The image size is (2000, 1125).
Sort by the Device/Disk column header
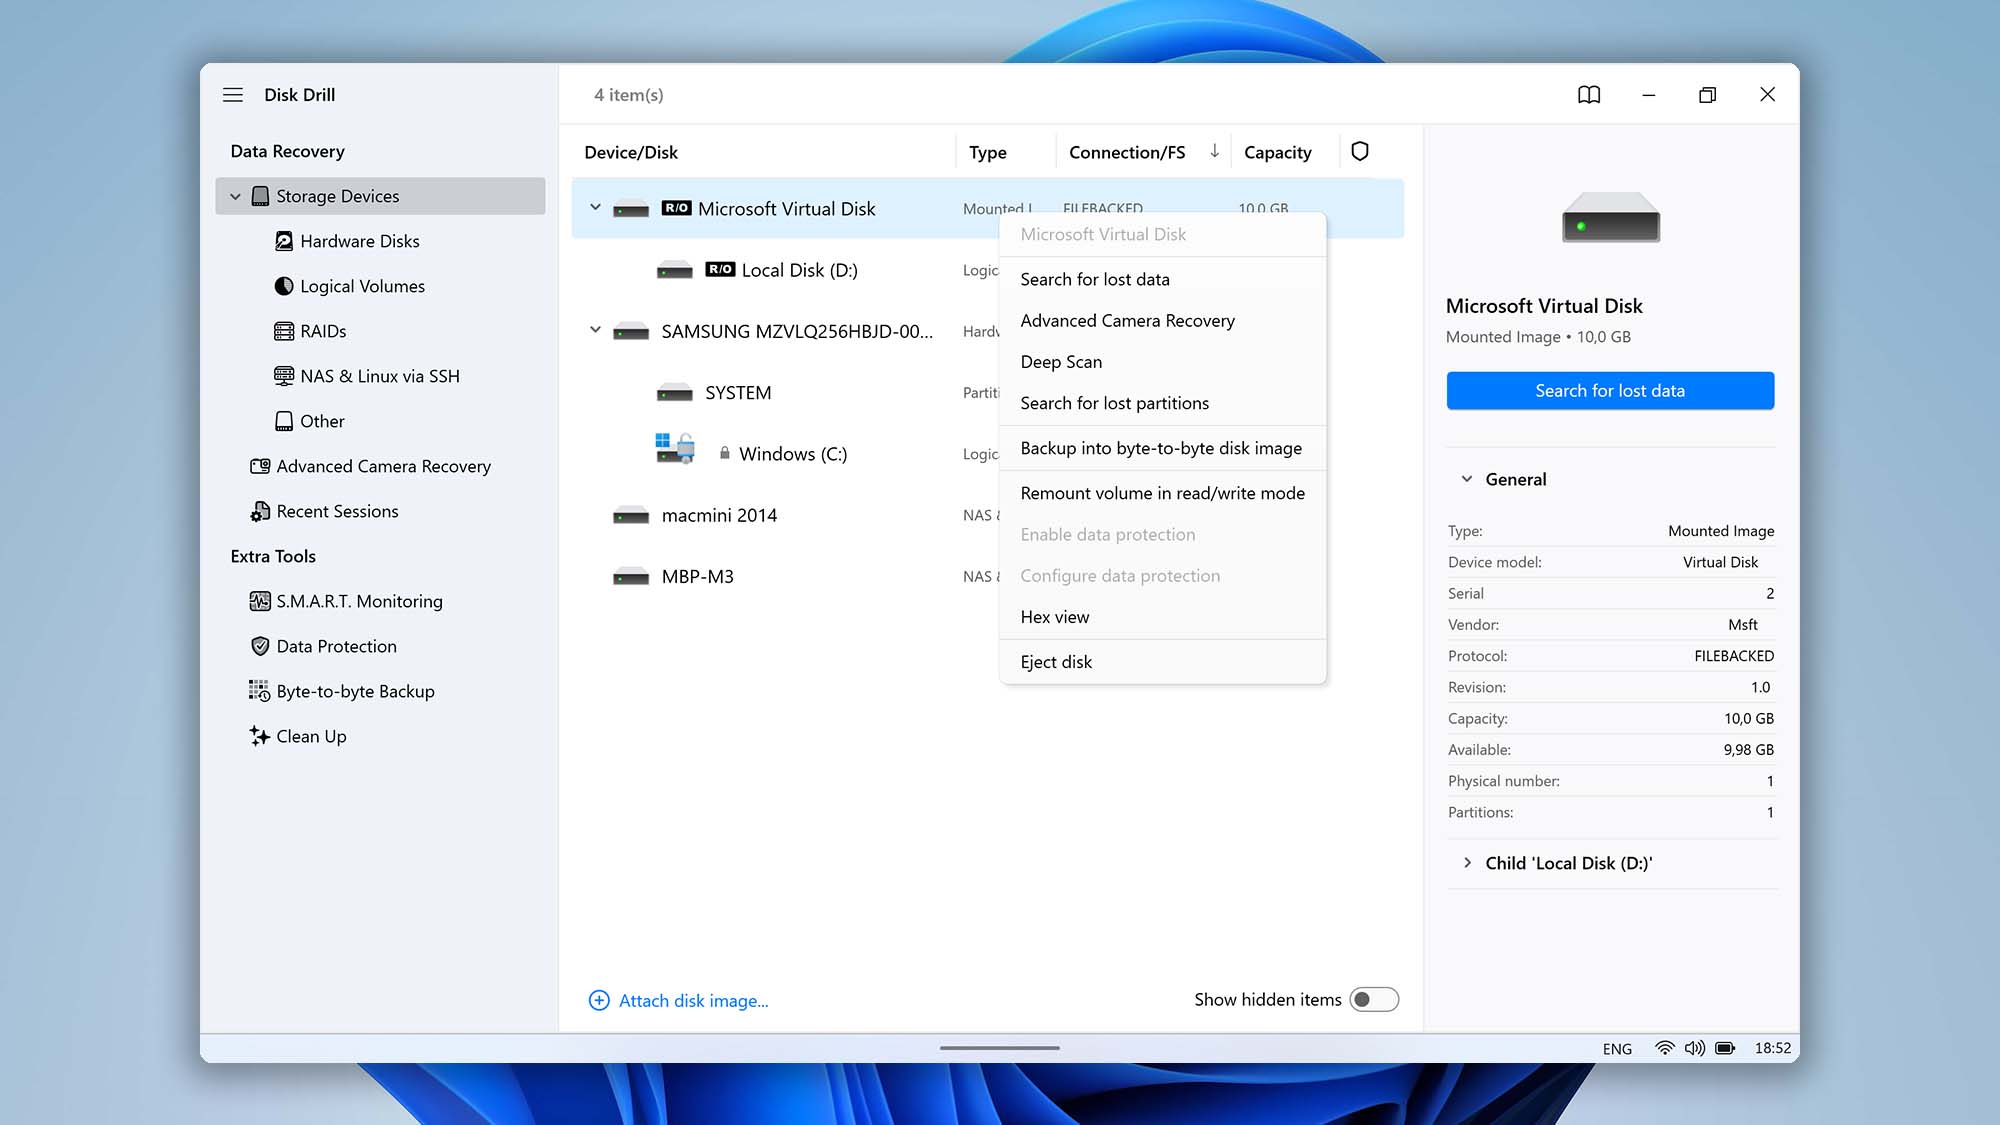coord(631,152)
